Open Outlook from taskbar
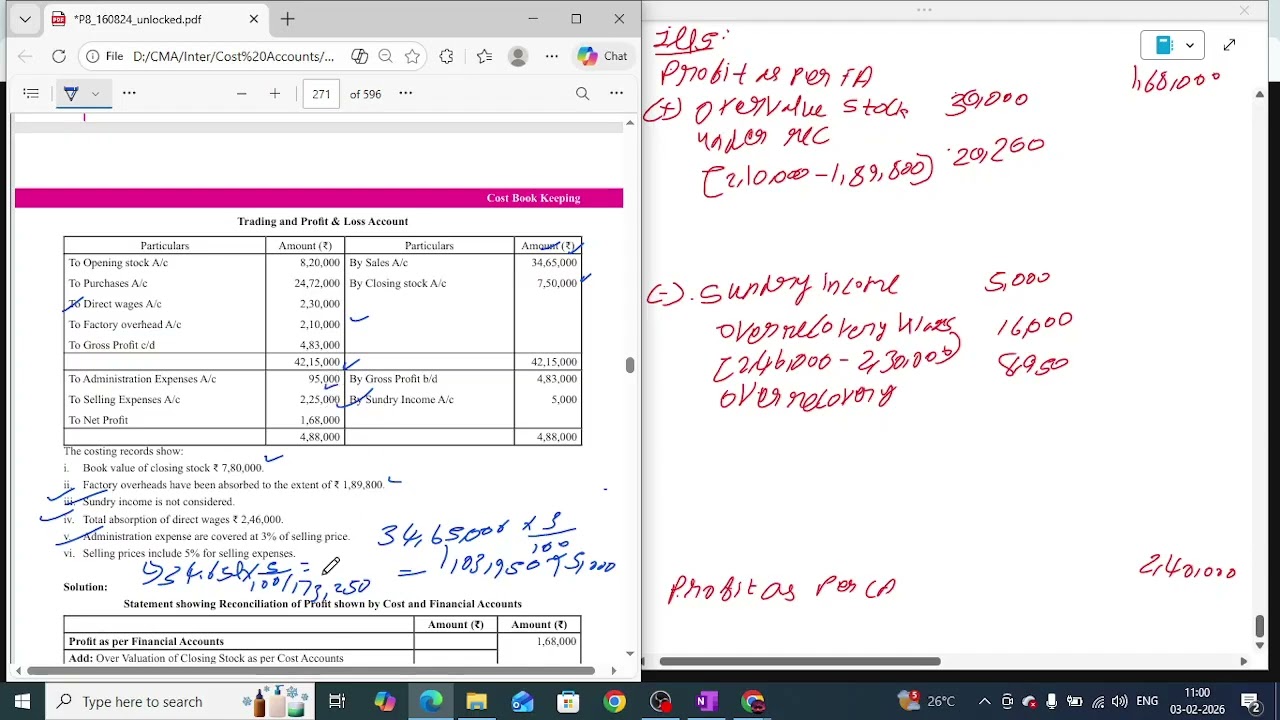Image resolution: width=1280 pixels, height=720 pixels. (522, 701)
